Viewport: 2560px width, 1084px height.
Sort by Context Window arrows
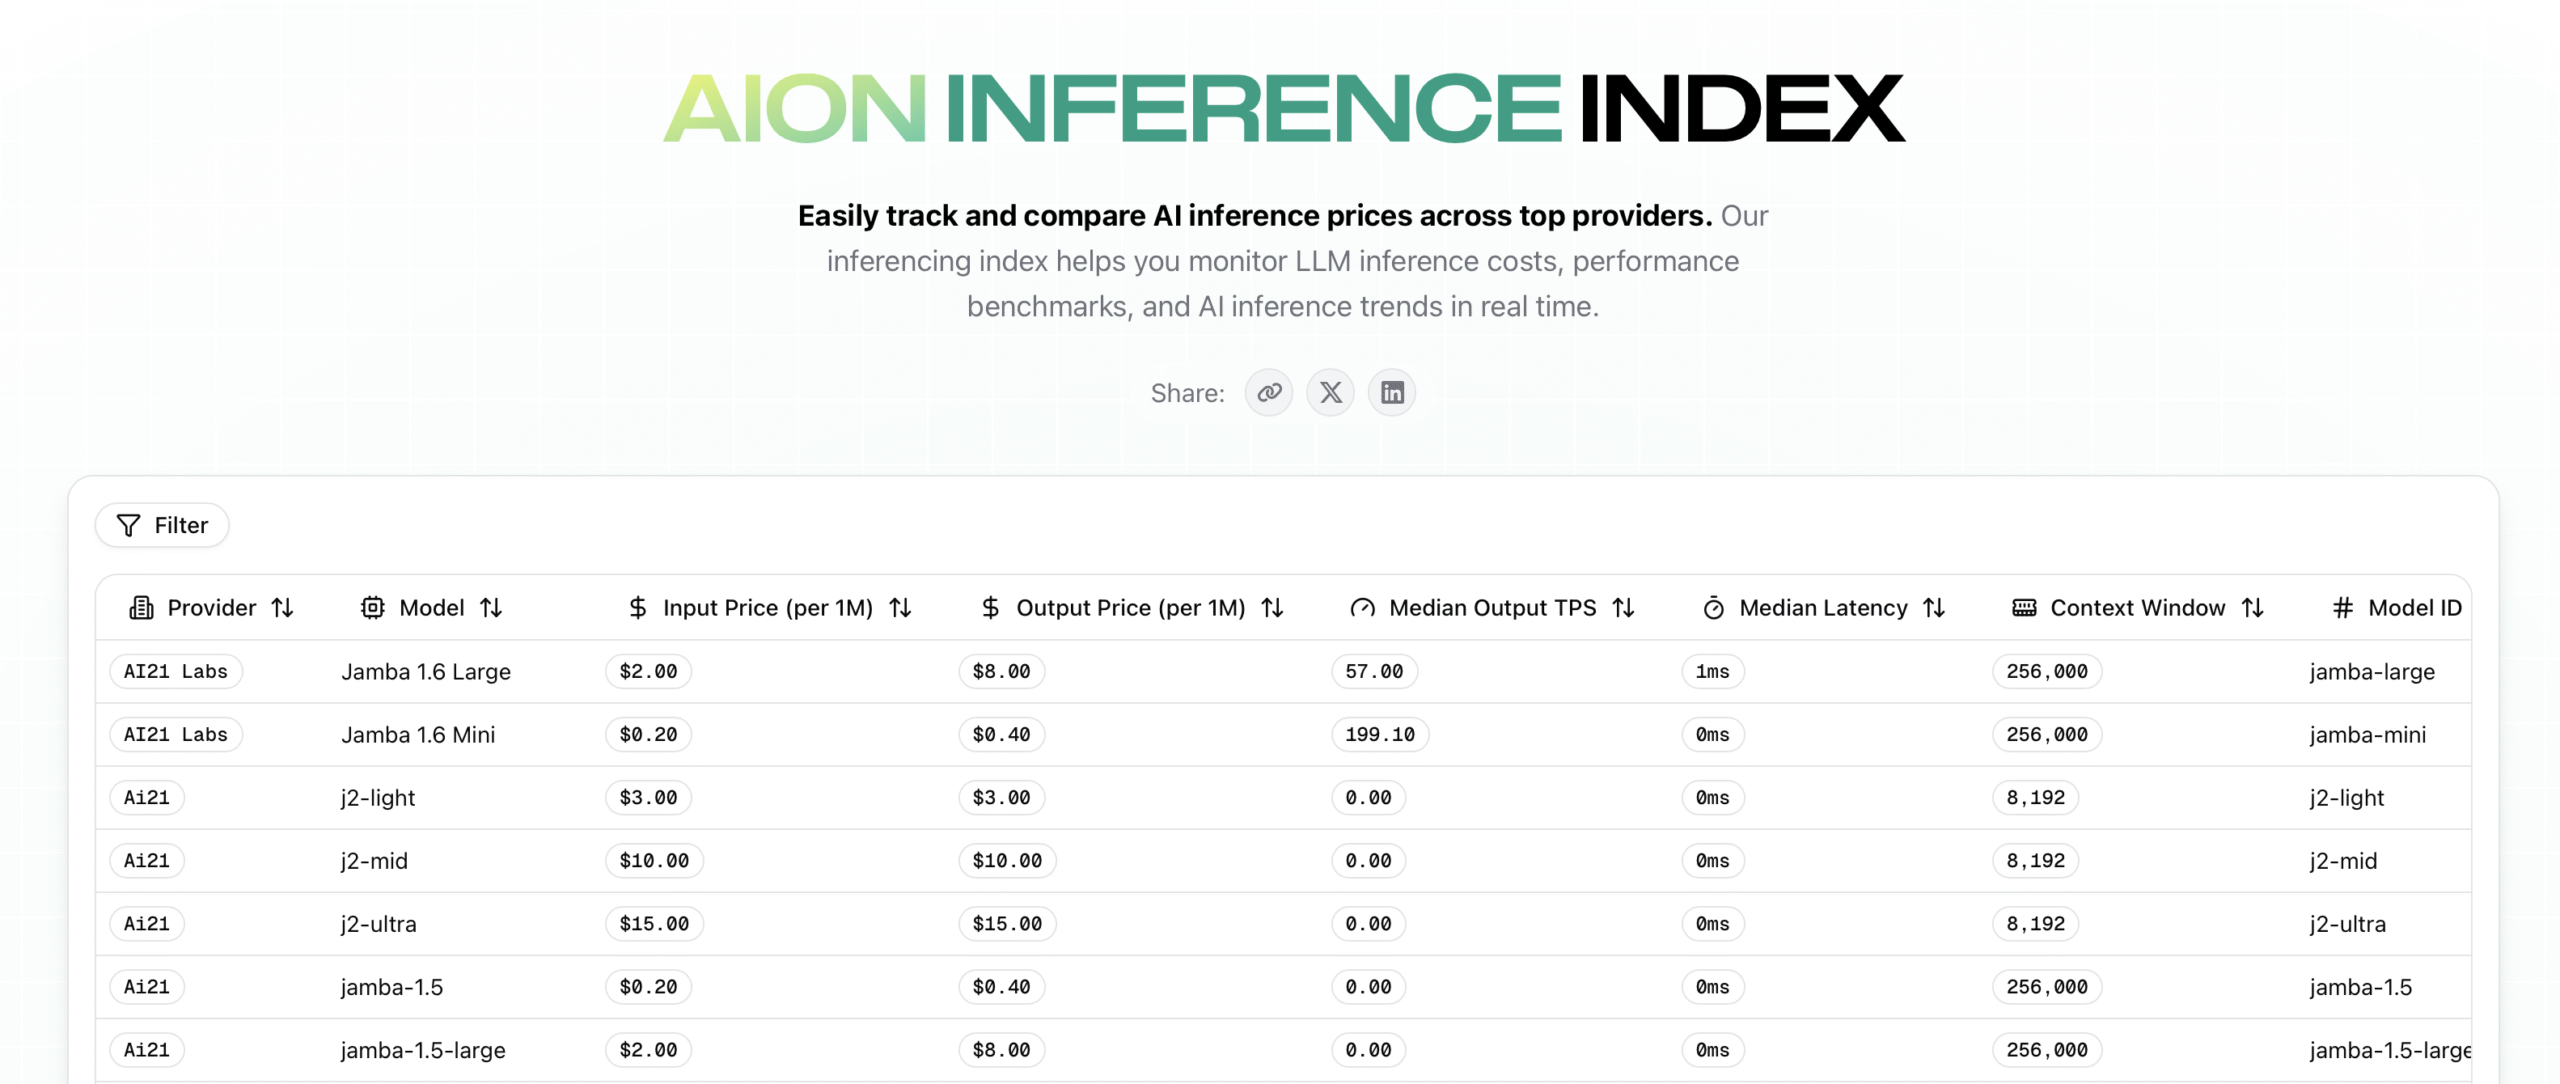(2252, 607)
